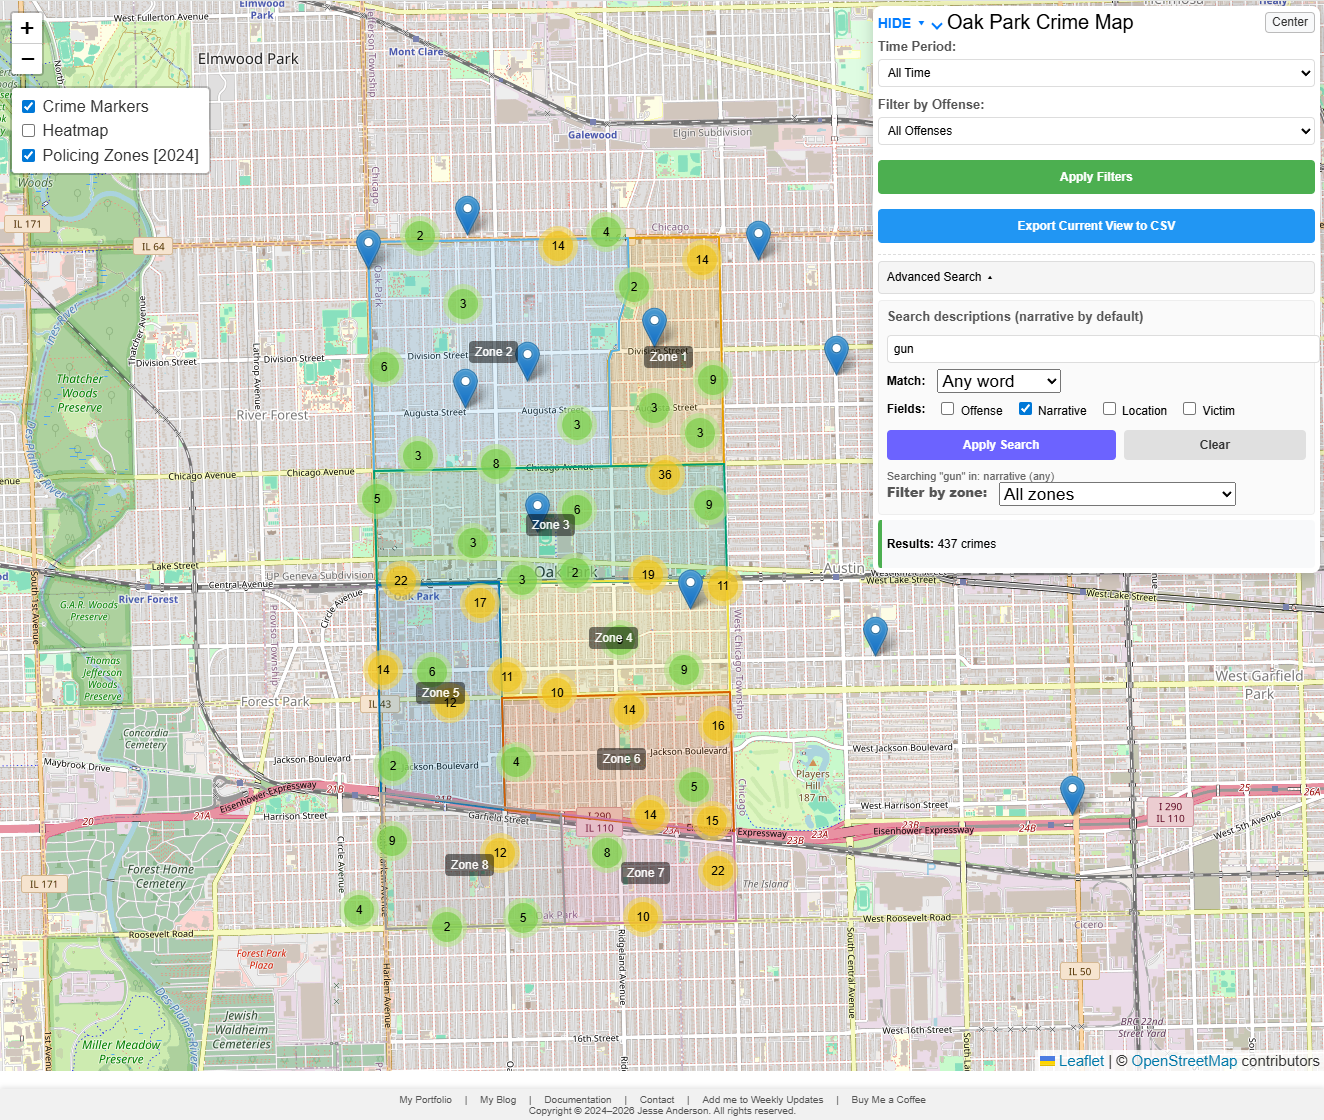Toggle the Policing Zones [2024] checkbox
Viewport: 1324px width, 1120px height.
[x=29, y=156]
